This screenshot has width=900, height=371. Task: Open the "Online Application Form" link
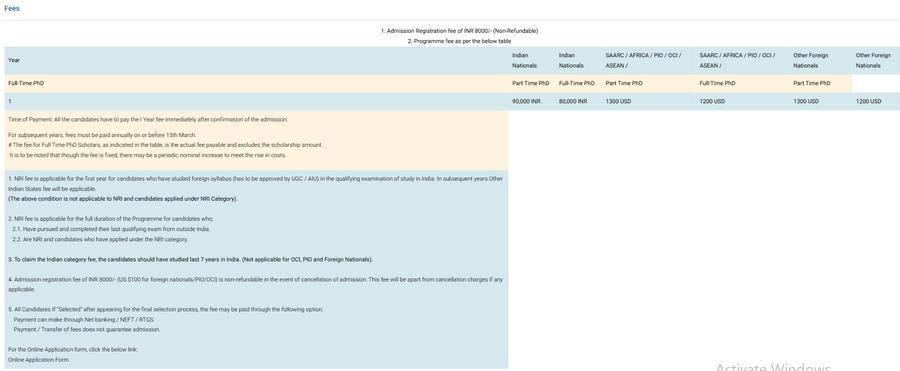38,360
